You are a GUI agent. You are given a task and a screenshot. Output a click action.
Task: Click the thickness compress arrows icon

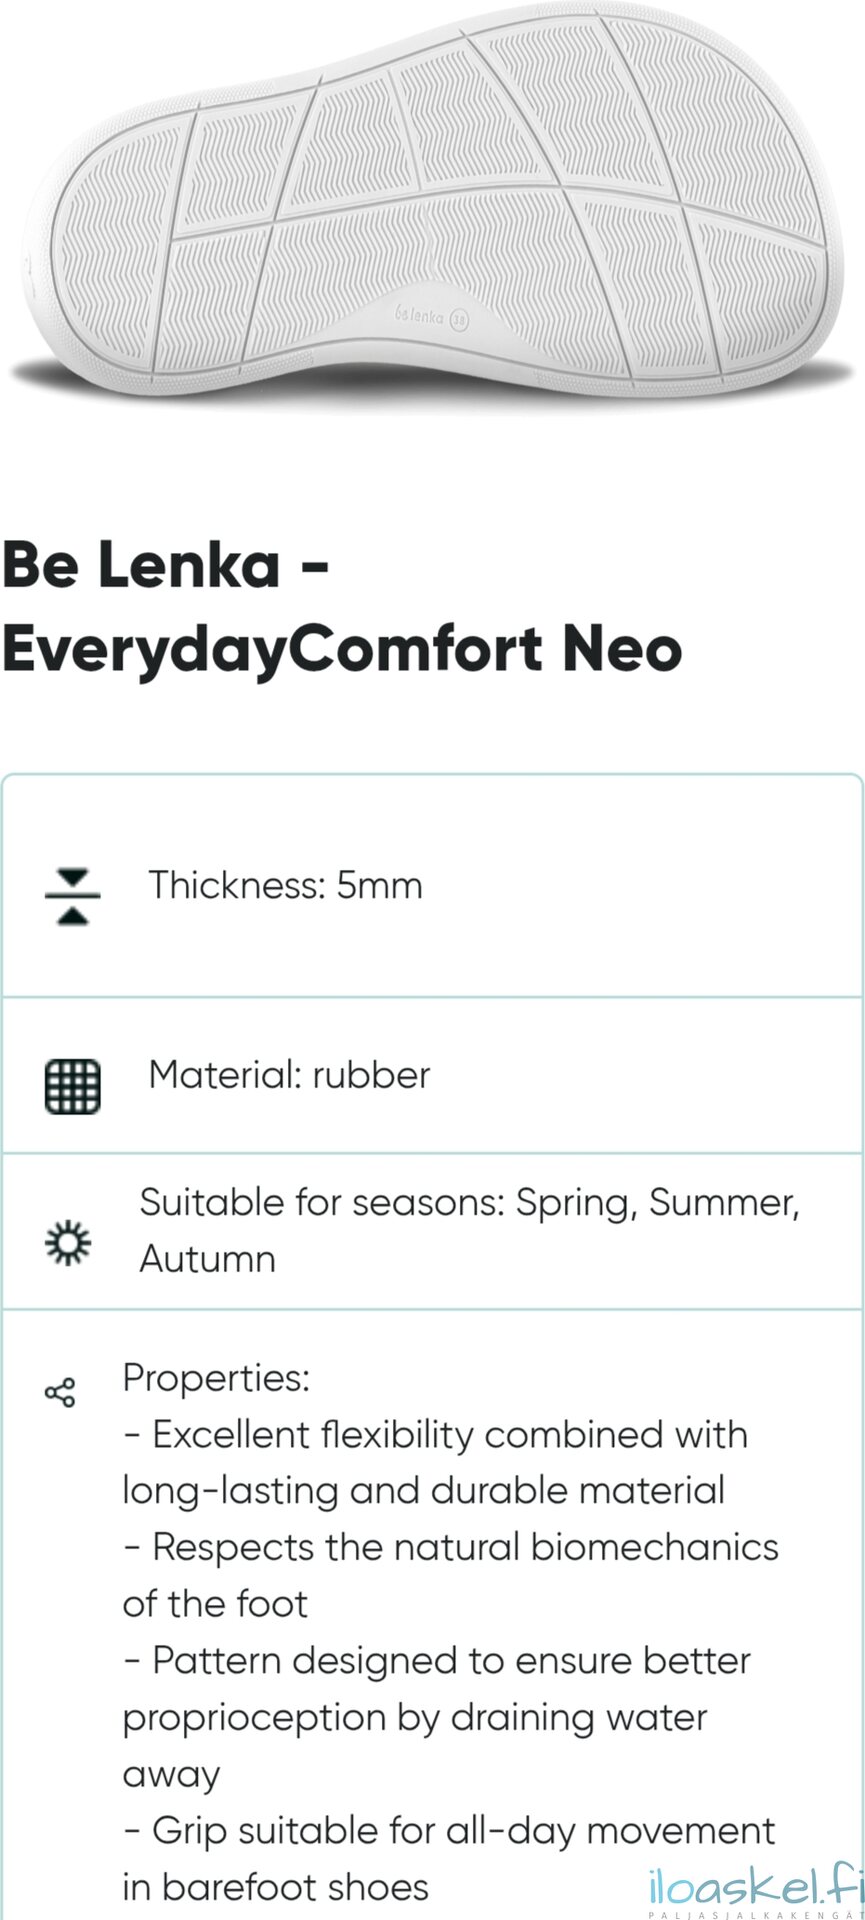pos(73,897)
